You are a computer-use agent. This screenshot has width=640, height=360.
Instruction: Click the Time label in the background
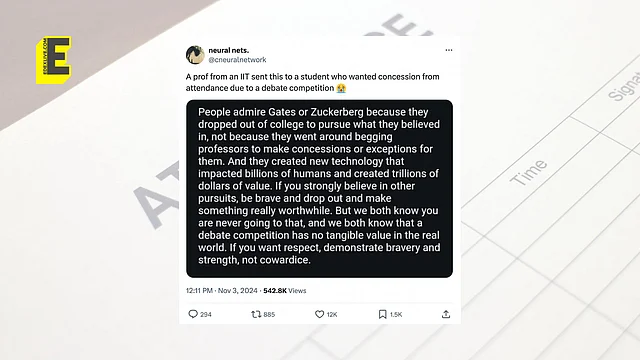(529, 172)
